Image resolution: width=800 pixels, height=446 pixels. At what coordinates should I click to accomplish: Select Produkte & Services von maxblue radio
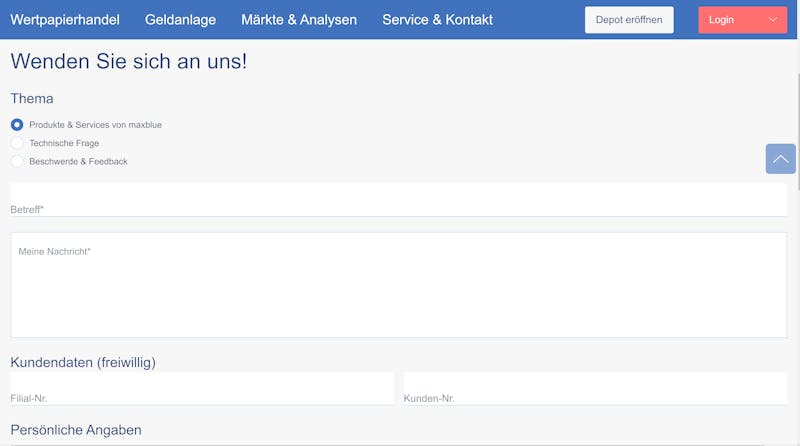pyautogui.click(x=17, y=125)
